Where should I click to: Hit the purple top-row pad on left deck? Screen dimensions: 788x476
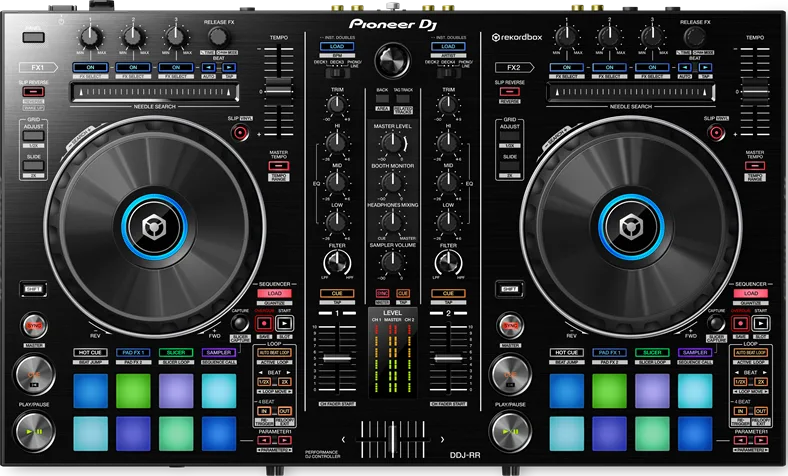point(176,391)
